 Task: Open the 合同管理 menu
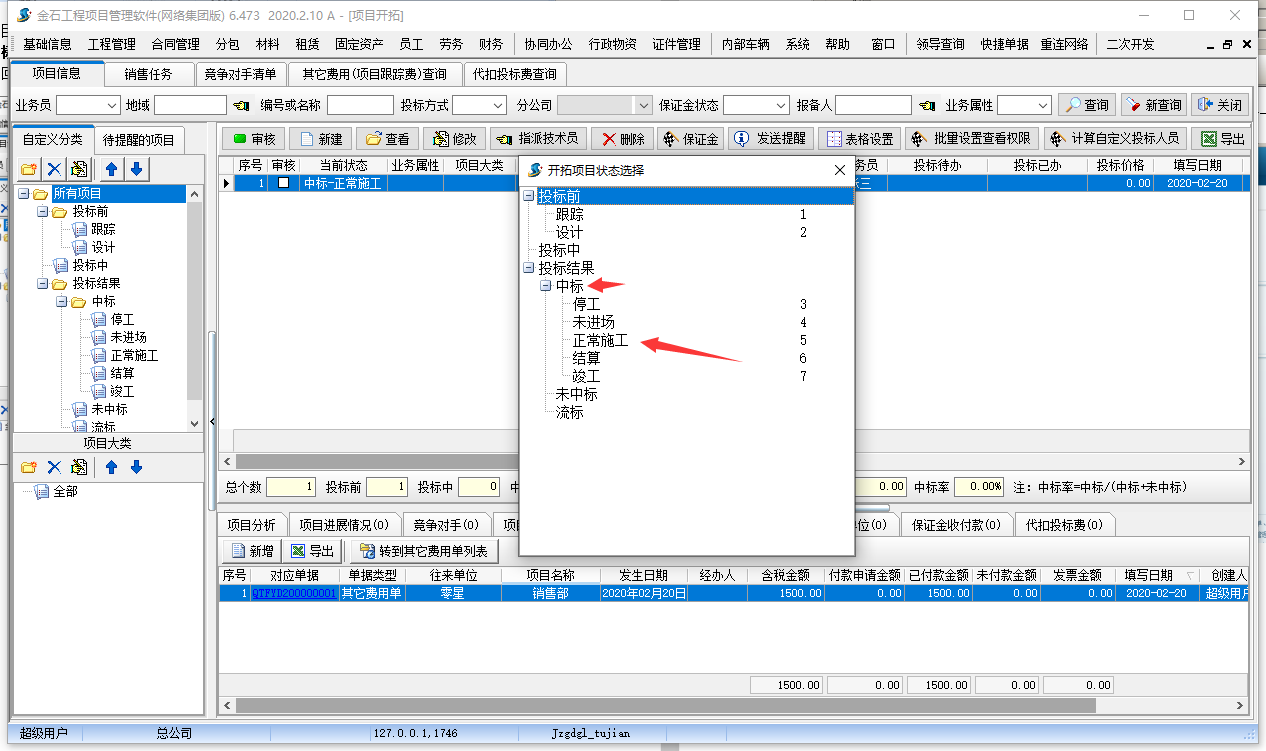coord(176,44)
